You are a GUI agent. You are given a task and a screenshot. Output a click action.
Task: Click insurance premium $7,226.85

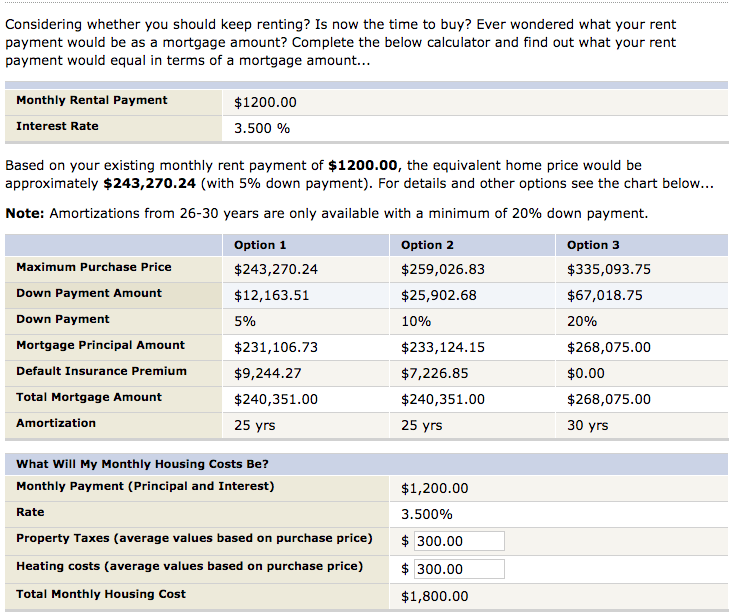coord(434,374)
